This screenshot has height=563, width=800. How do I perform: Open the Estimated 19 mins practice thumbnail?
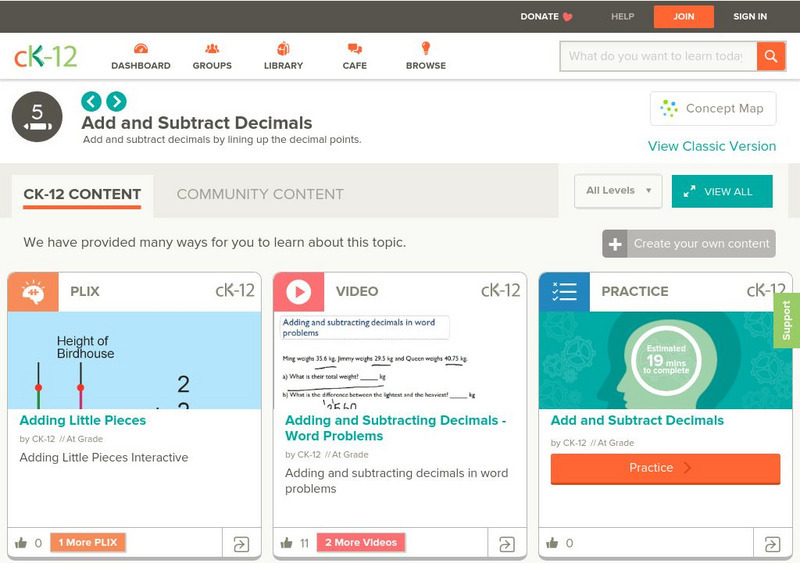pos(666,360)
